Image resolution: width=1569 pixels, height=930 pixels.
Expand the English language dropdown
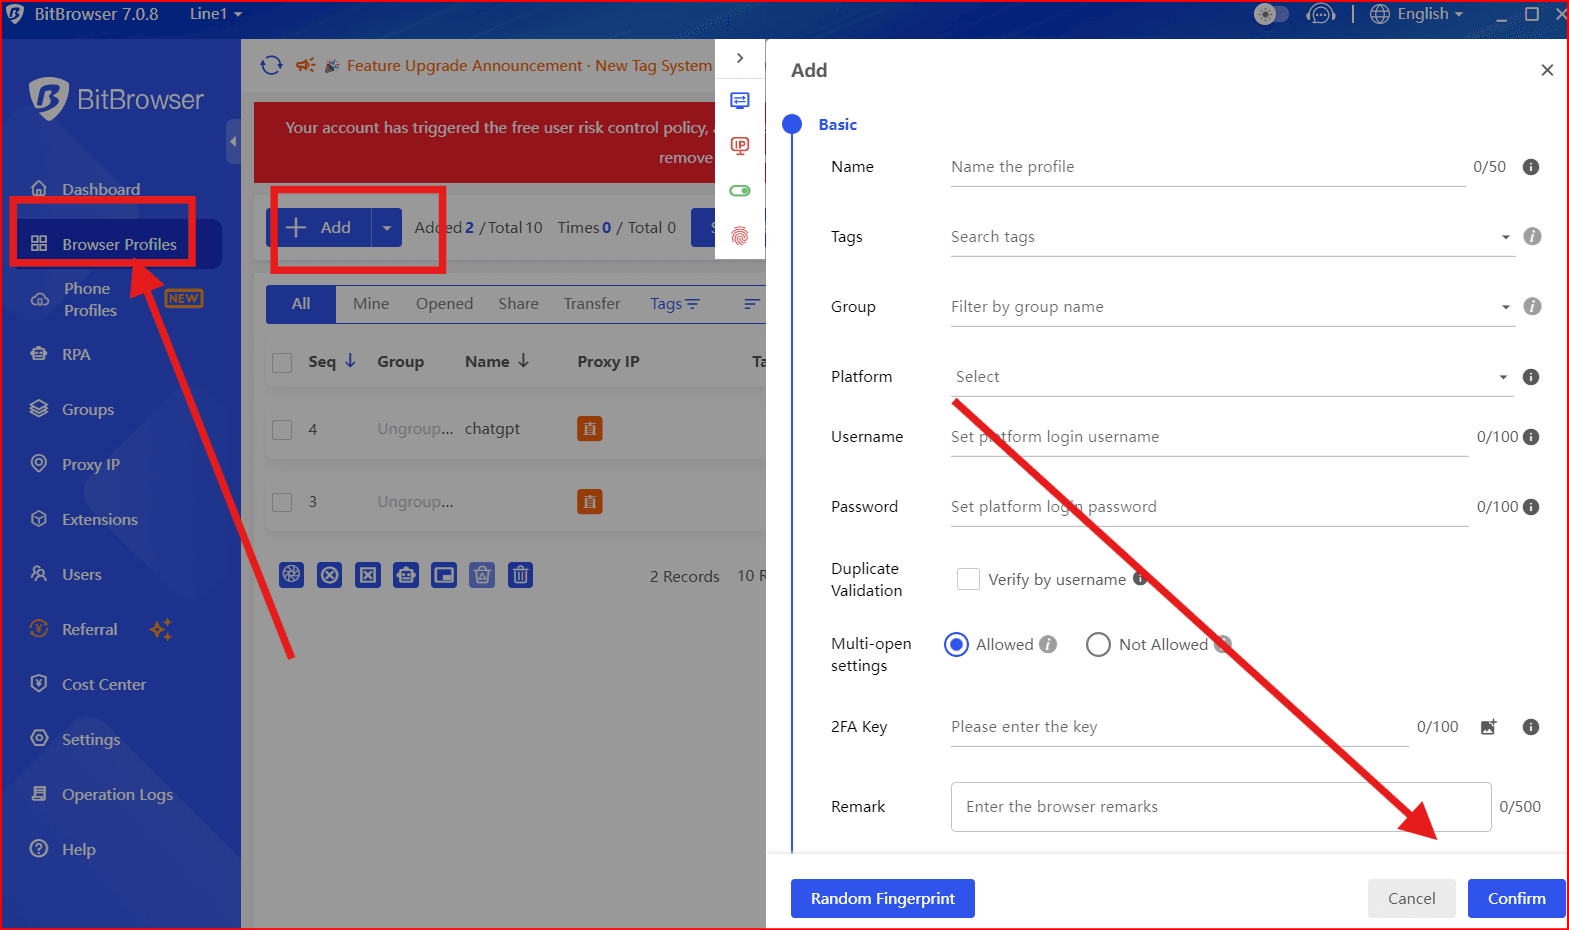[x=1417, y=14]
